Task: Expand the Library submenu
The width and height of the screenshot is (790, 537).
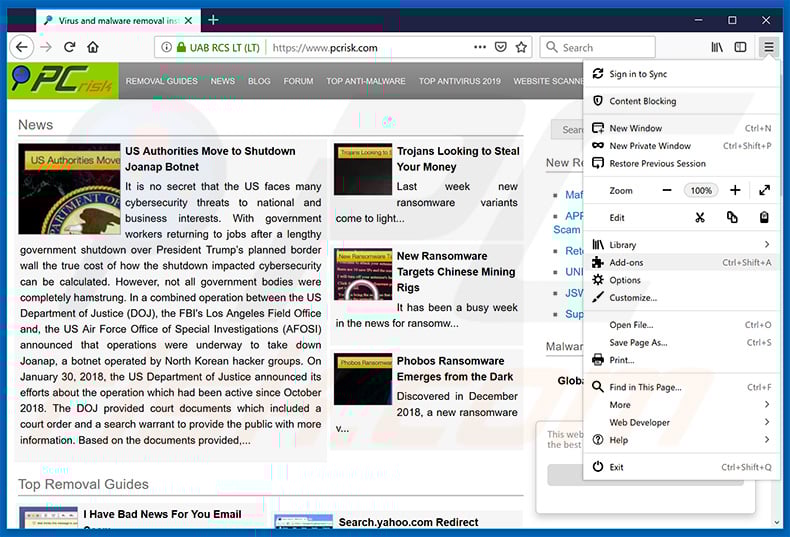Action: click(x=681, y=245)
